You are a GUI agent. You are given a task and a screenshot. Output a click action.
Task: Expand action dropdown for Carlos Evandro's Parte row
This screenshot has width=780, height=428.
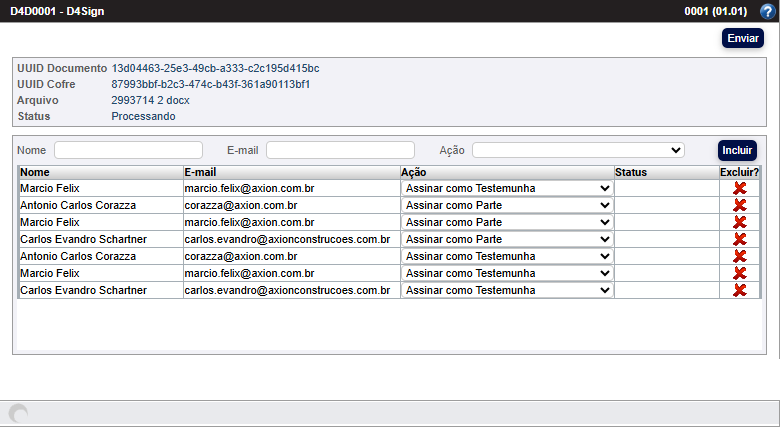507,239
